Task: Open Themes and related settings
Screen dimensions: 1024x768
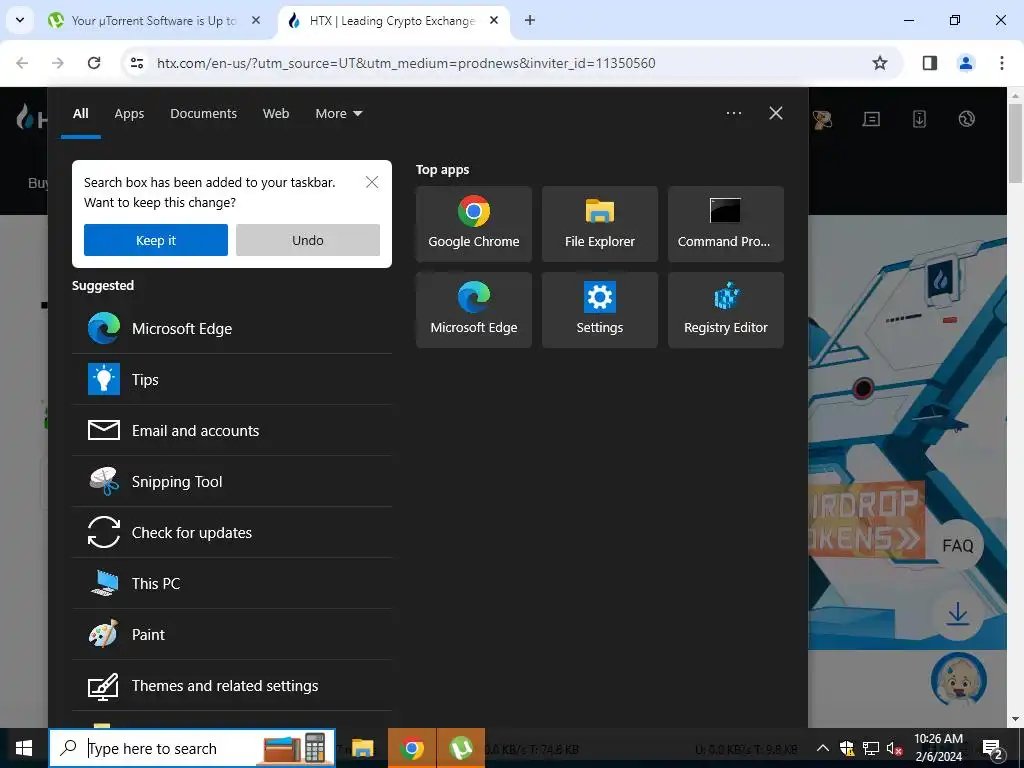Action: (x=232, y=685)
